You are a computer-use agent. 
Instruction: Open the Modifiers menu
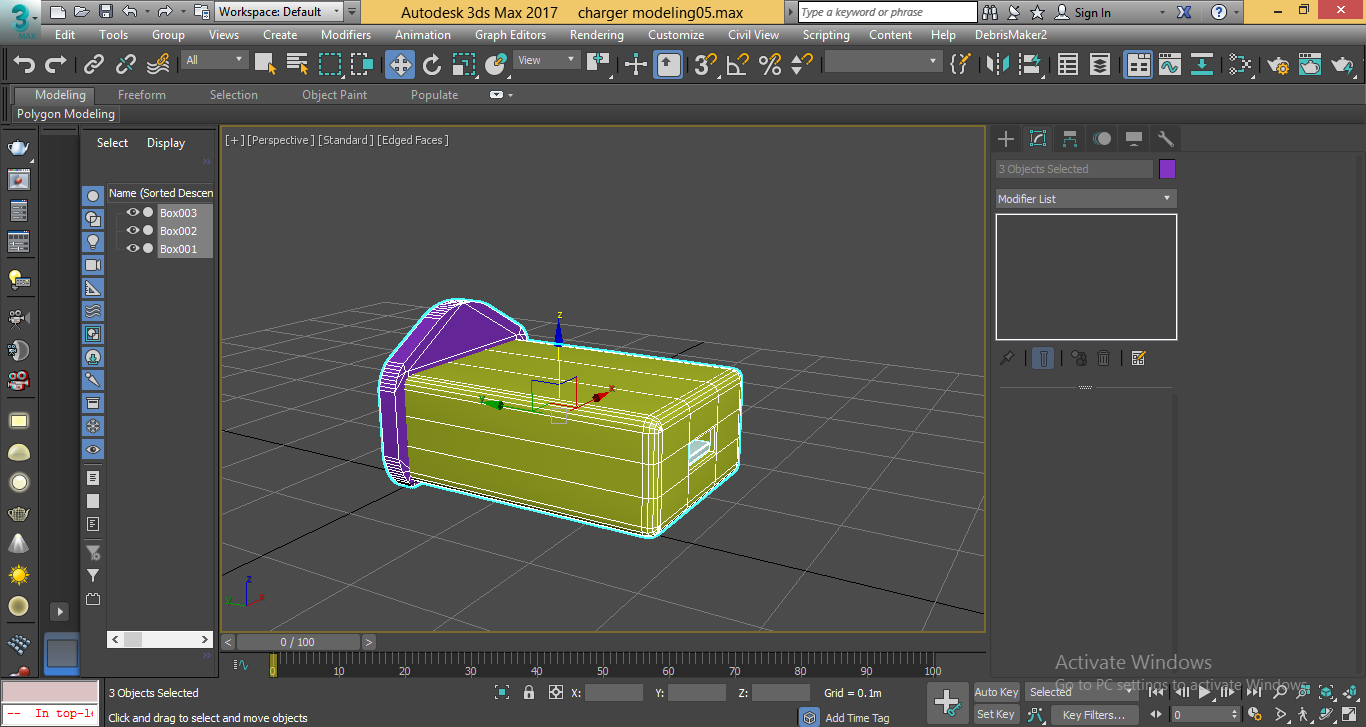click(x=346, y=35)
